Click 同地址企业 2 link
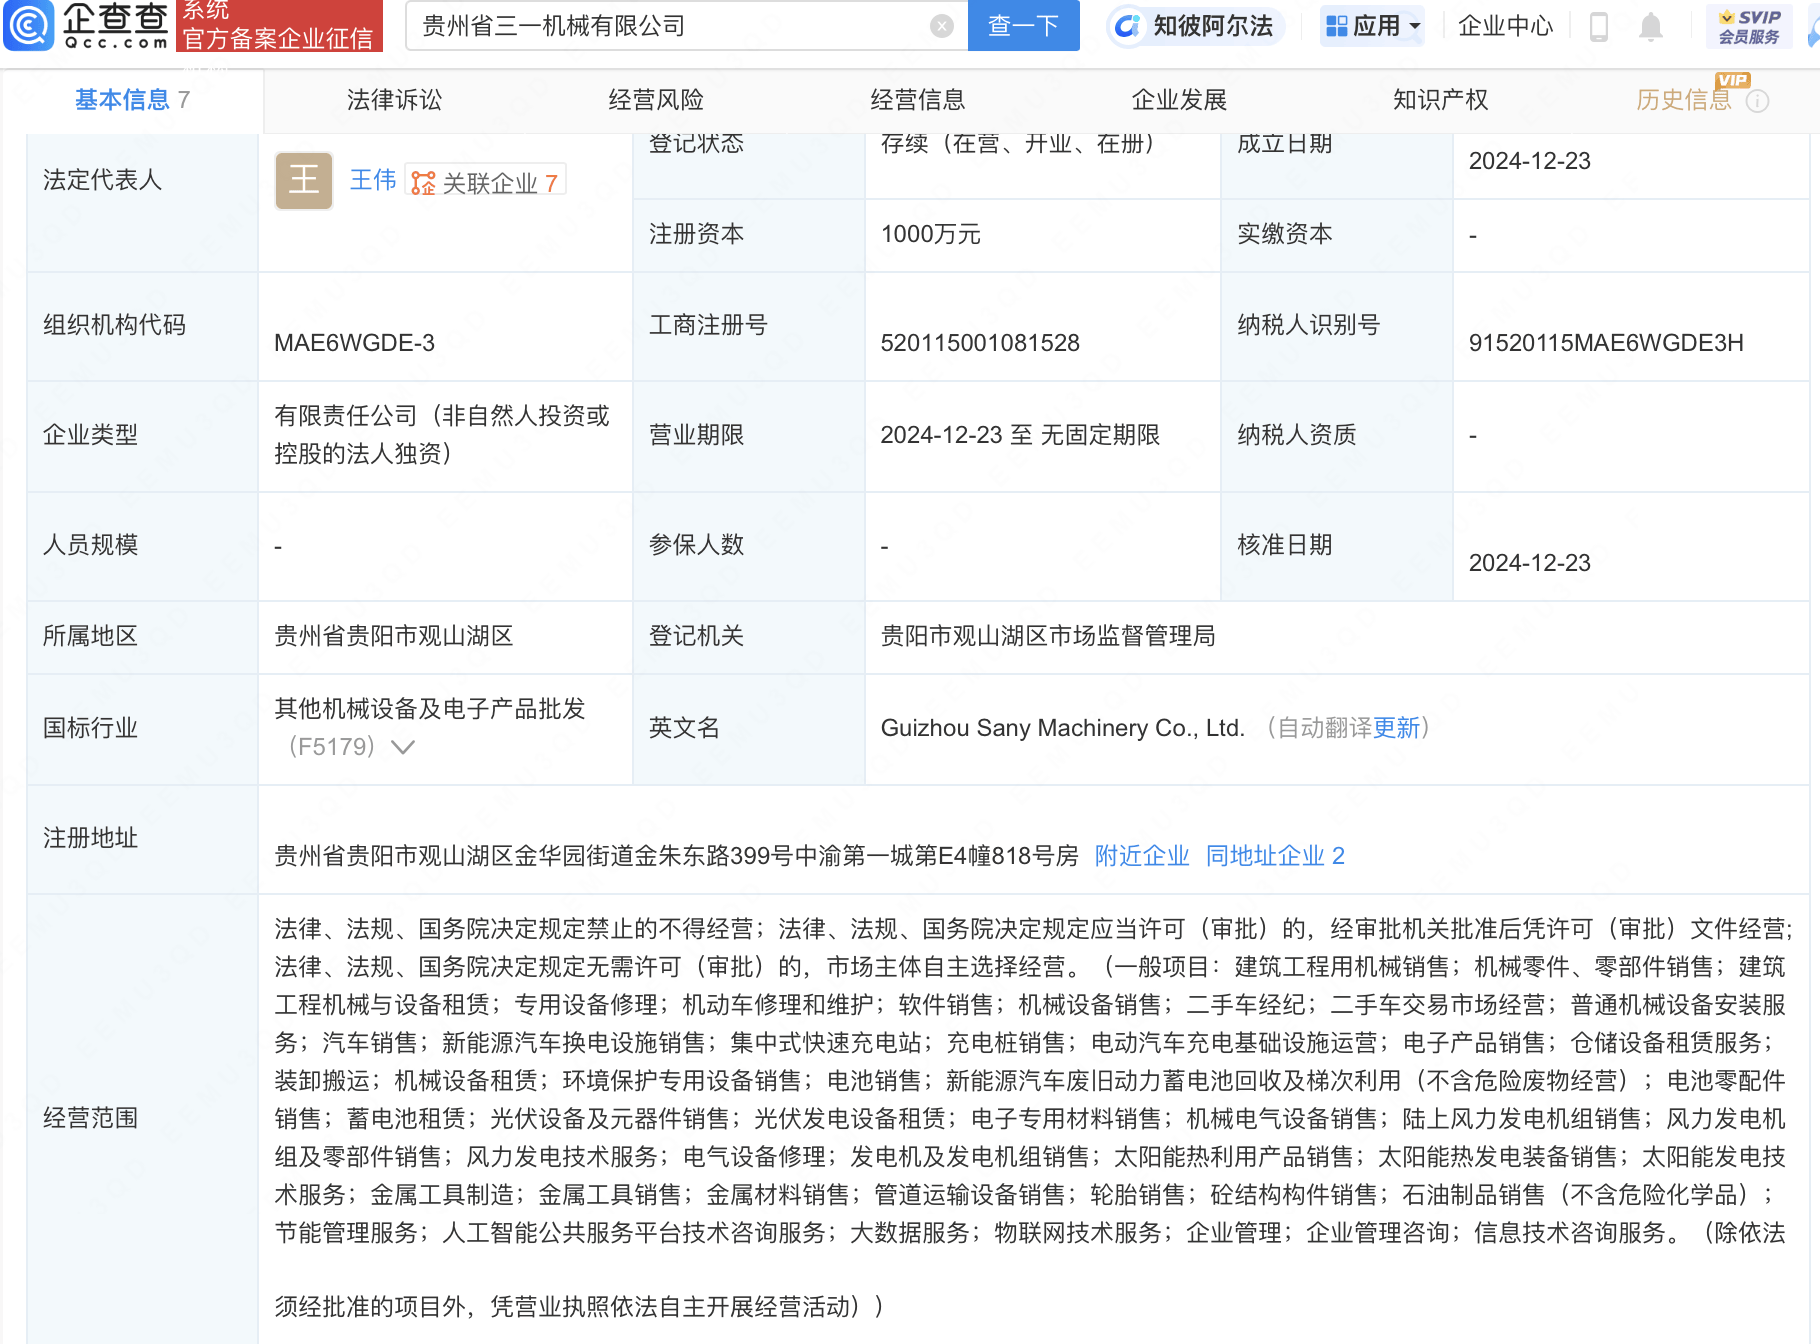 1275,856
